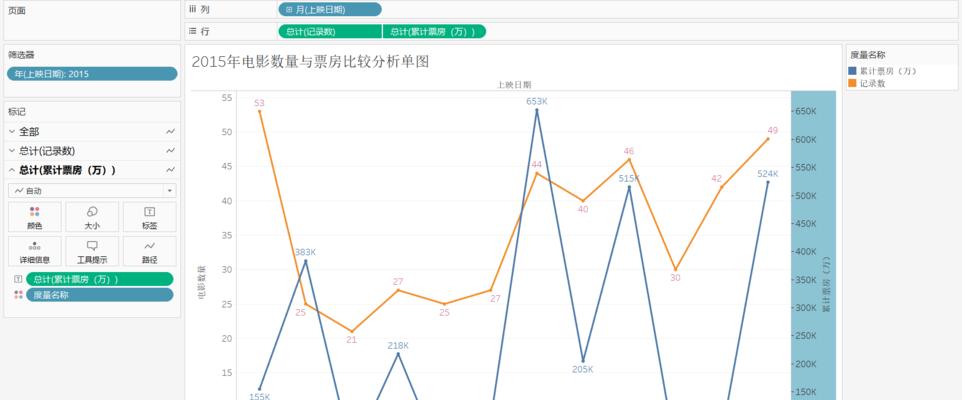Click the 383K data label
This screenshot has height=400, width=962.
306,252
